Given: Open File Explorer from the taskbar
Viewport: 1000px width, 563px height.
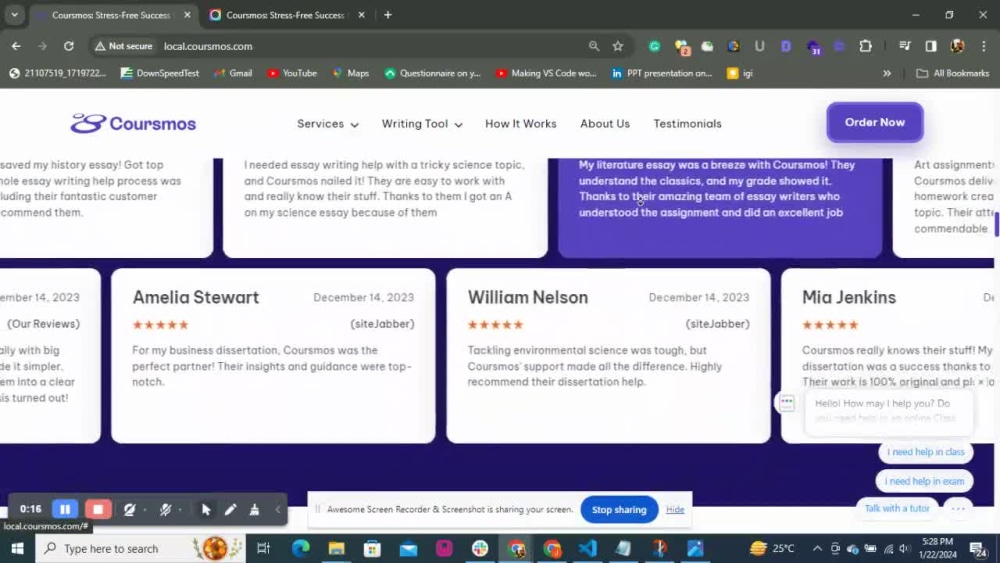Looking at the screenshot, I should tap(336, 548).
